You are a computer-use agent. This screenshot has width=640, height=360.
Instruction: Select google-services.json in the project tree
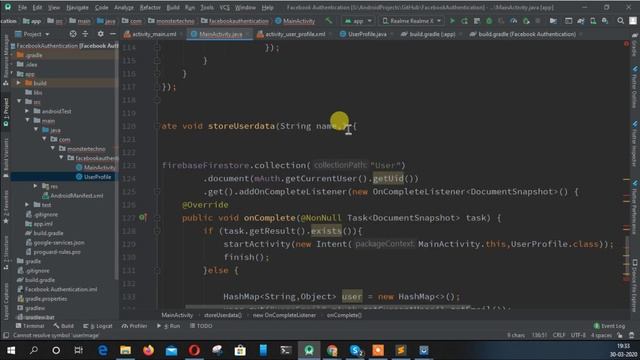click(x=59, y=242)
